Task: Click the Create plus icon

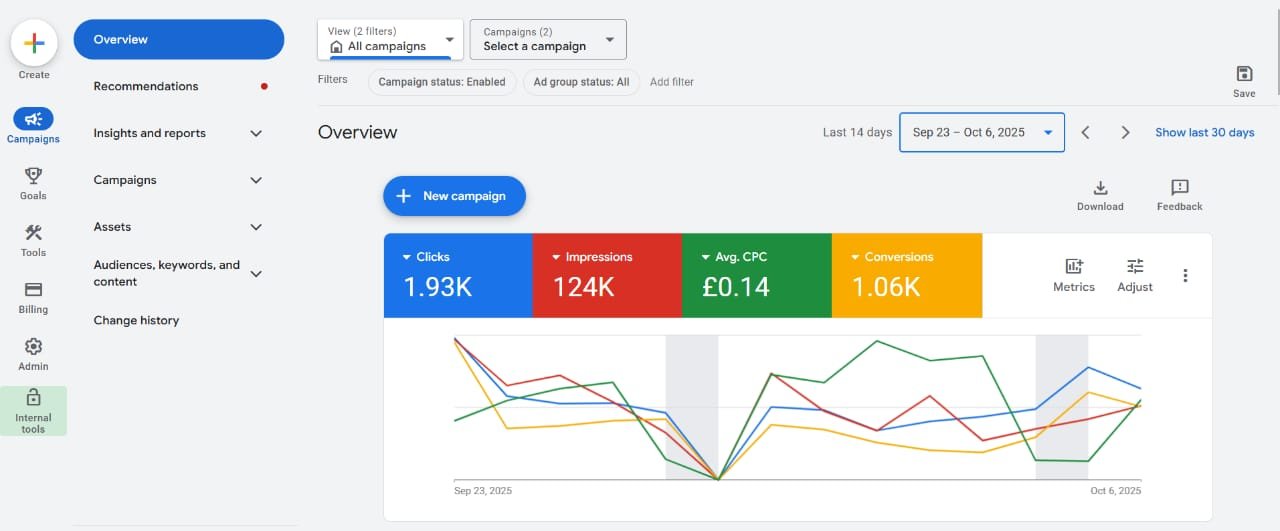Action: pos(34,43)
